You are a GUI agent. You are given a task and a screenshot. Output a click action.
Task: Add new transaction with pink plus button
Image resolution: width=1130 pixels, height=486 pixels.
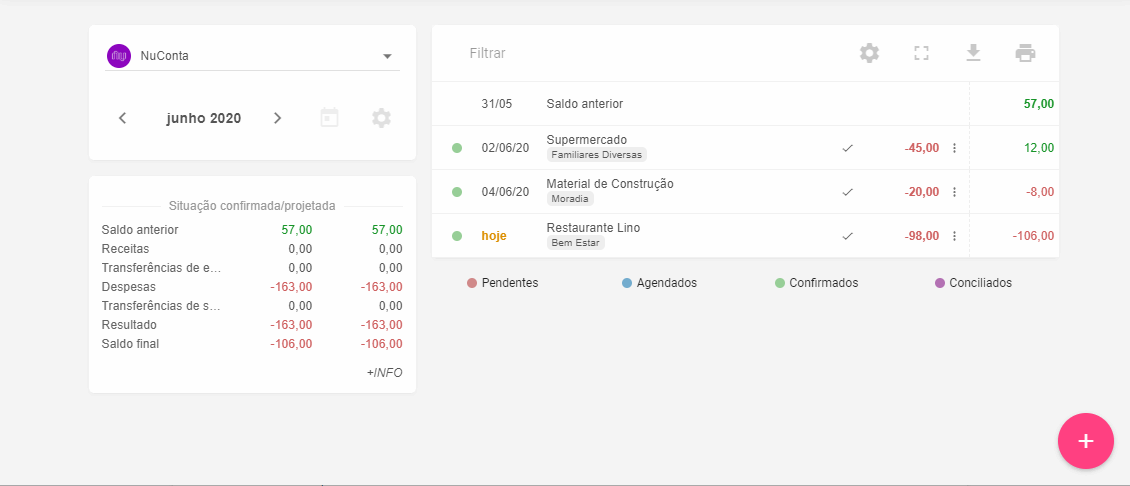[x=1085, y=441]
